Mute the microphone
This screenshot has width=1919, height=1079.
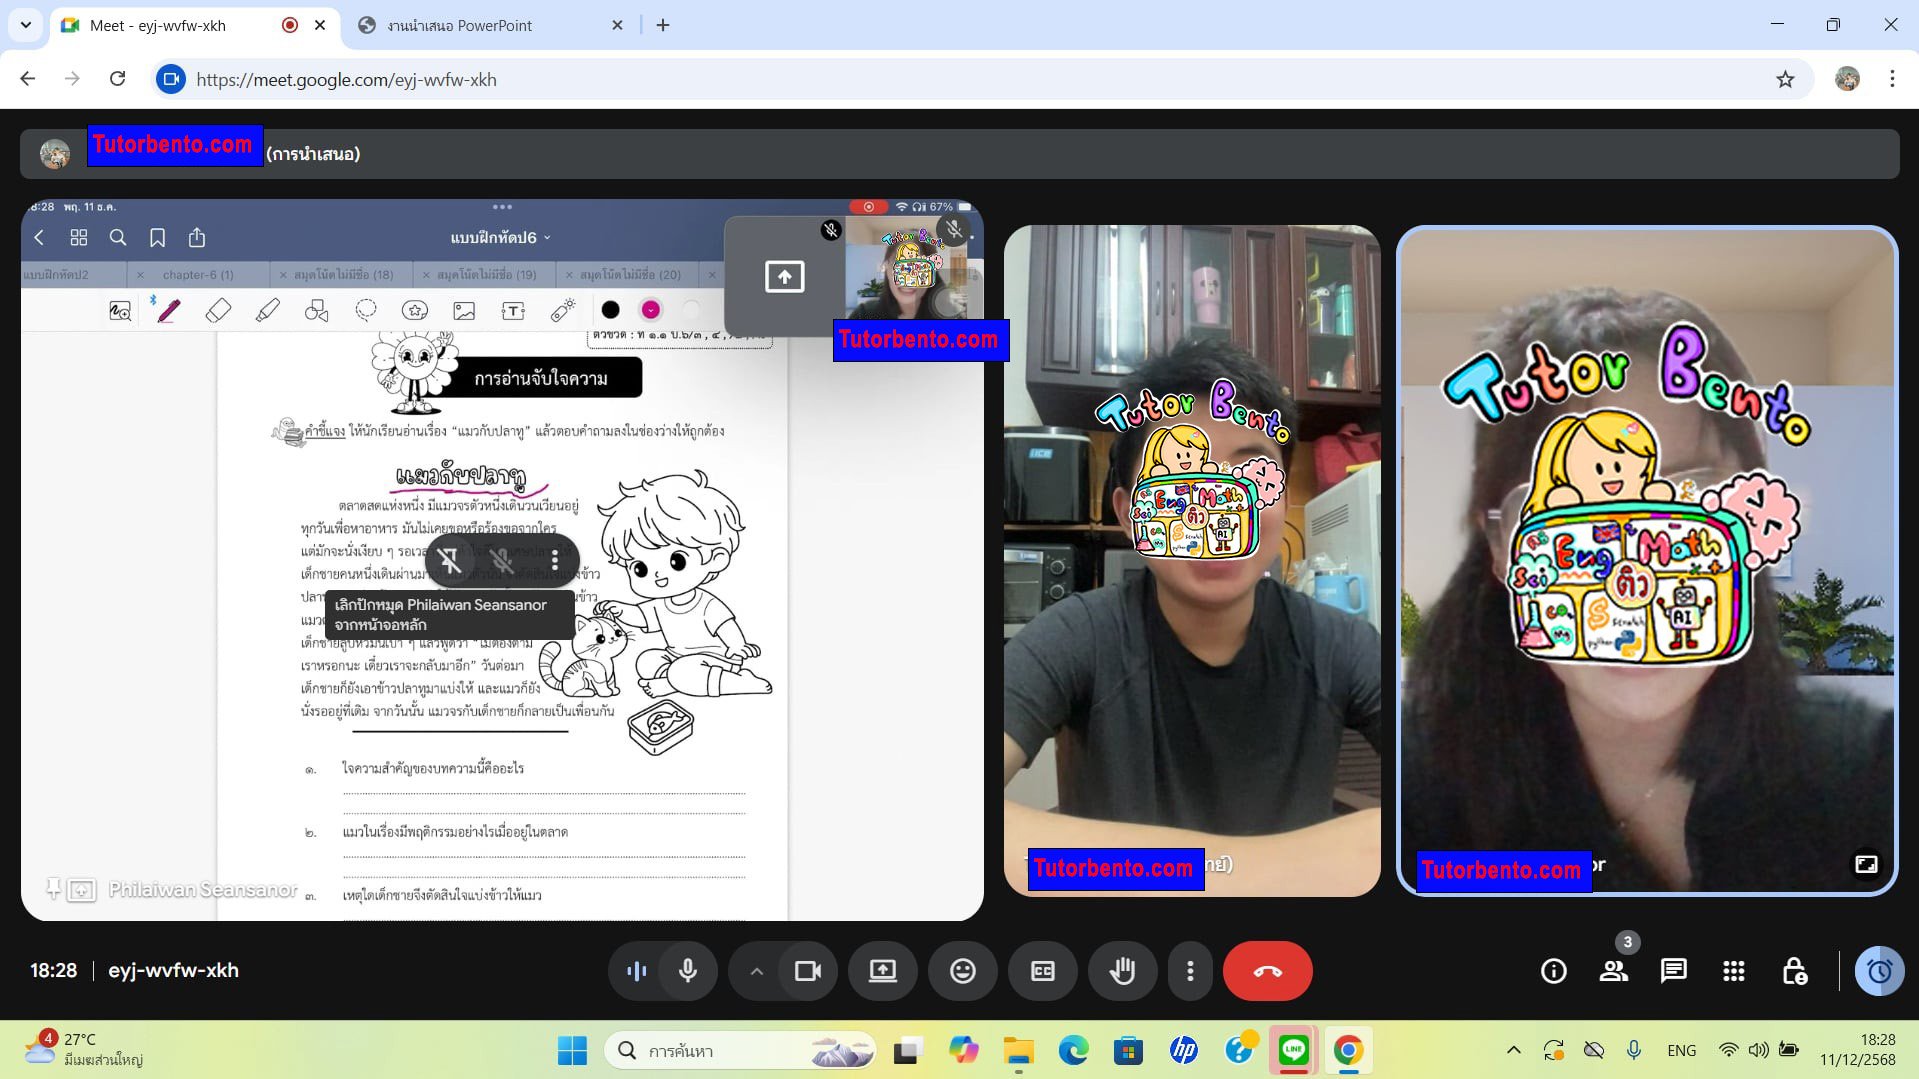688,970
